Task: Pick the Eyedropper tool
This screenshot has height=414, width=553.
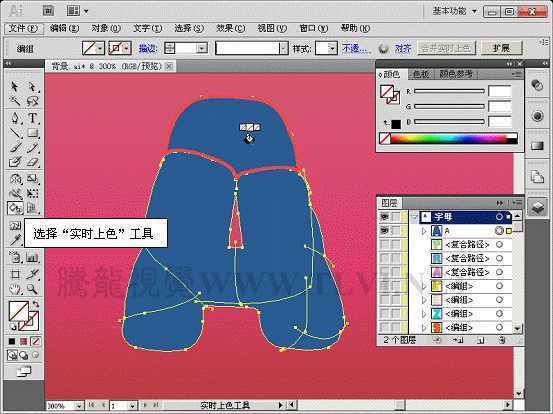Action: [x=15, y=241]
